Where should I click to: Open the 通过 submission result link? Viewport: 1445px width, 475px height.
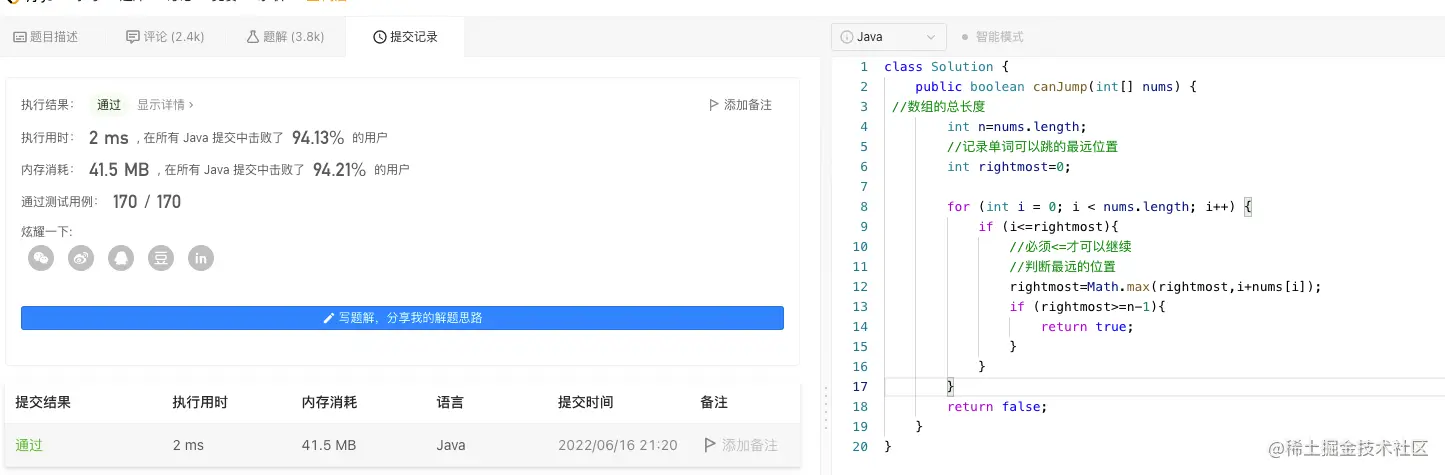tap(29, 445)
